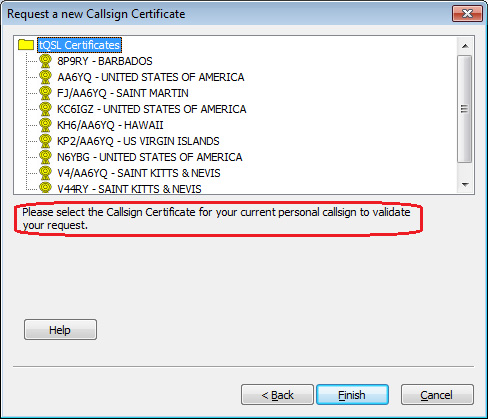Go to previous step with Back button
Viewport: 488px width, 419px height.
coord(277,395)
